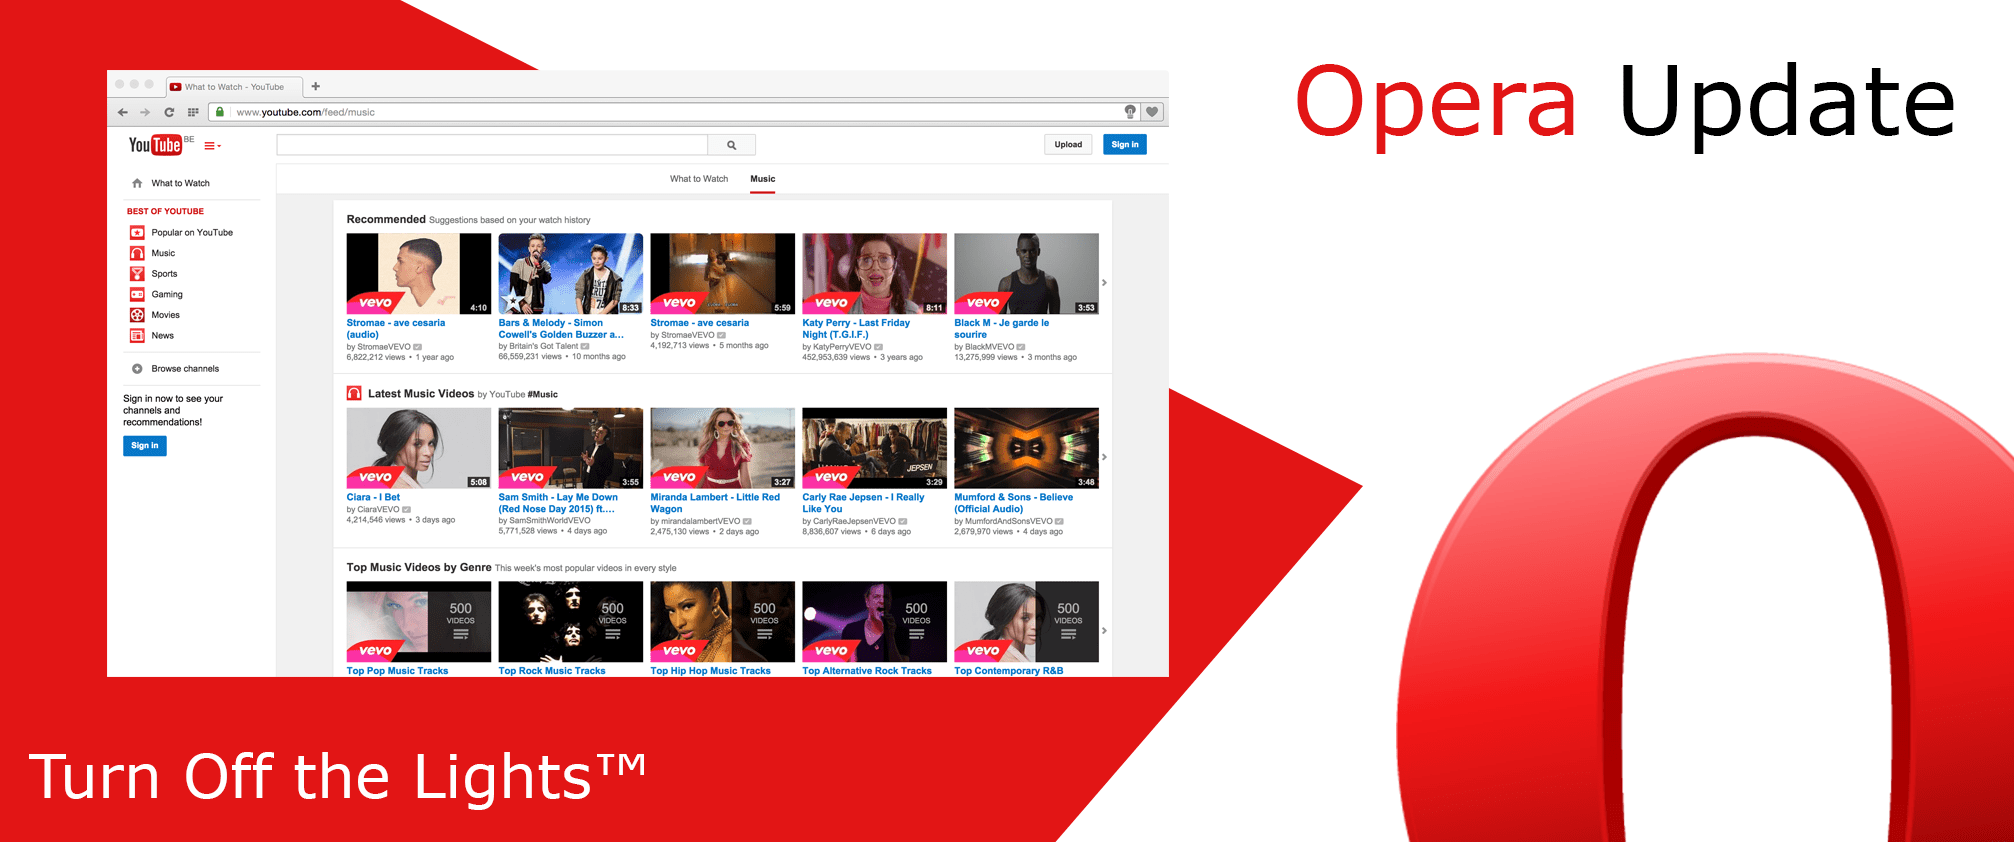Image resolution: width=2014 pixels, height=842 pixels.
Task: Click the browser back arrow
Action: pos(123,112)
